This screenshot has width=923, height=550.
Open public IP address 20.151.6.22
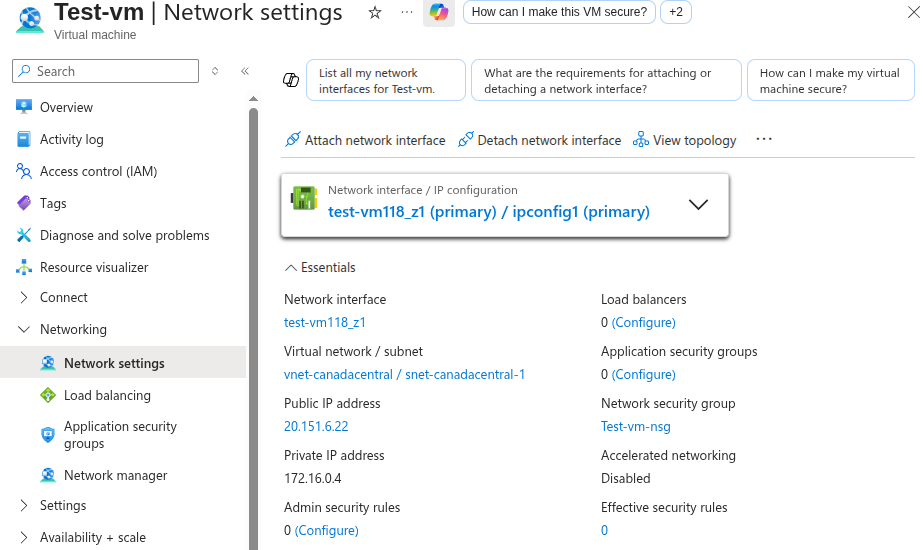point(316,426)
